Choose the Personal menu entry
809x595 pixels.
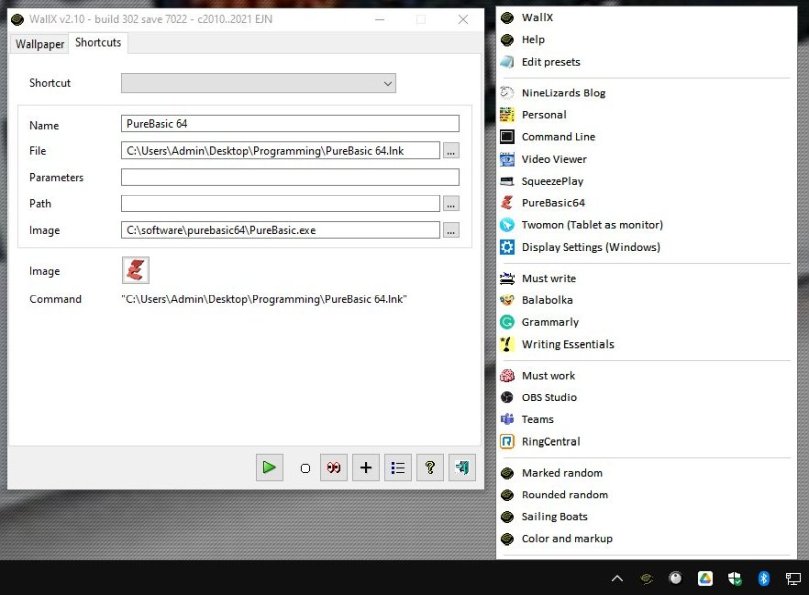click(x=646, y=115)
